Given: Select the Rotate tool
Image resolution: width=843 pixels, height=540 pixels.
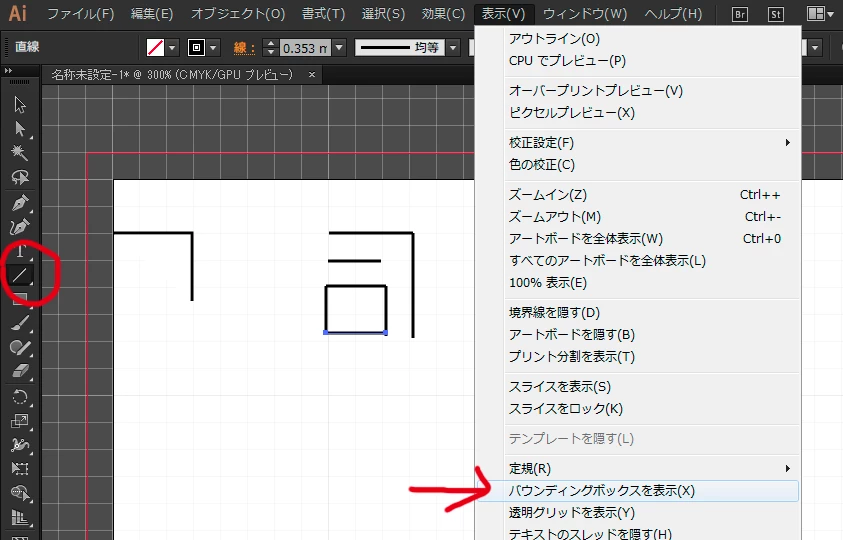Looking at the screenshot, I should (20, 397).
